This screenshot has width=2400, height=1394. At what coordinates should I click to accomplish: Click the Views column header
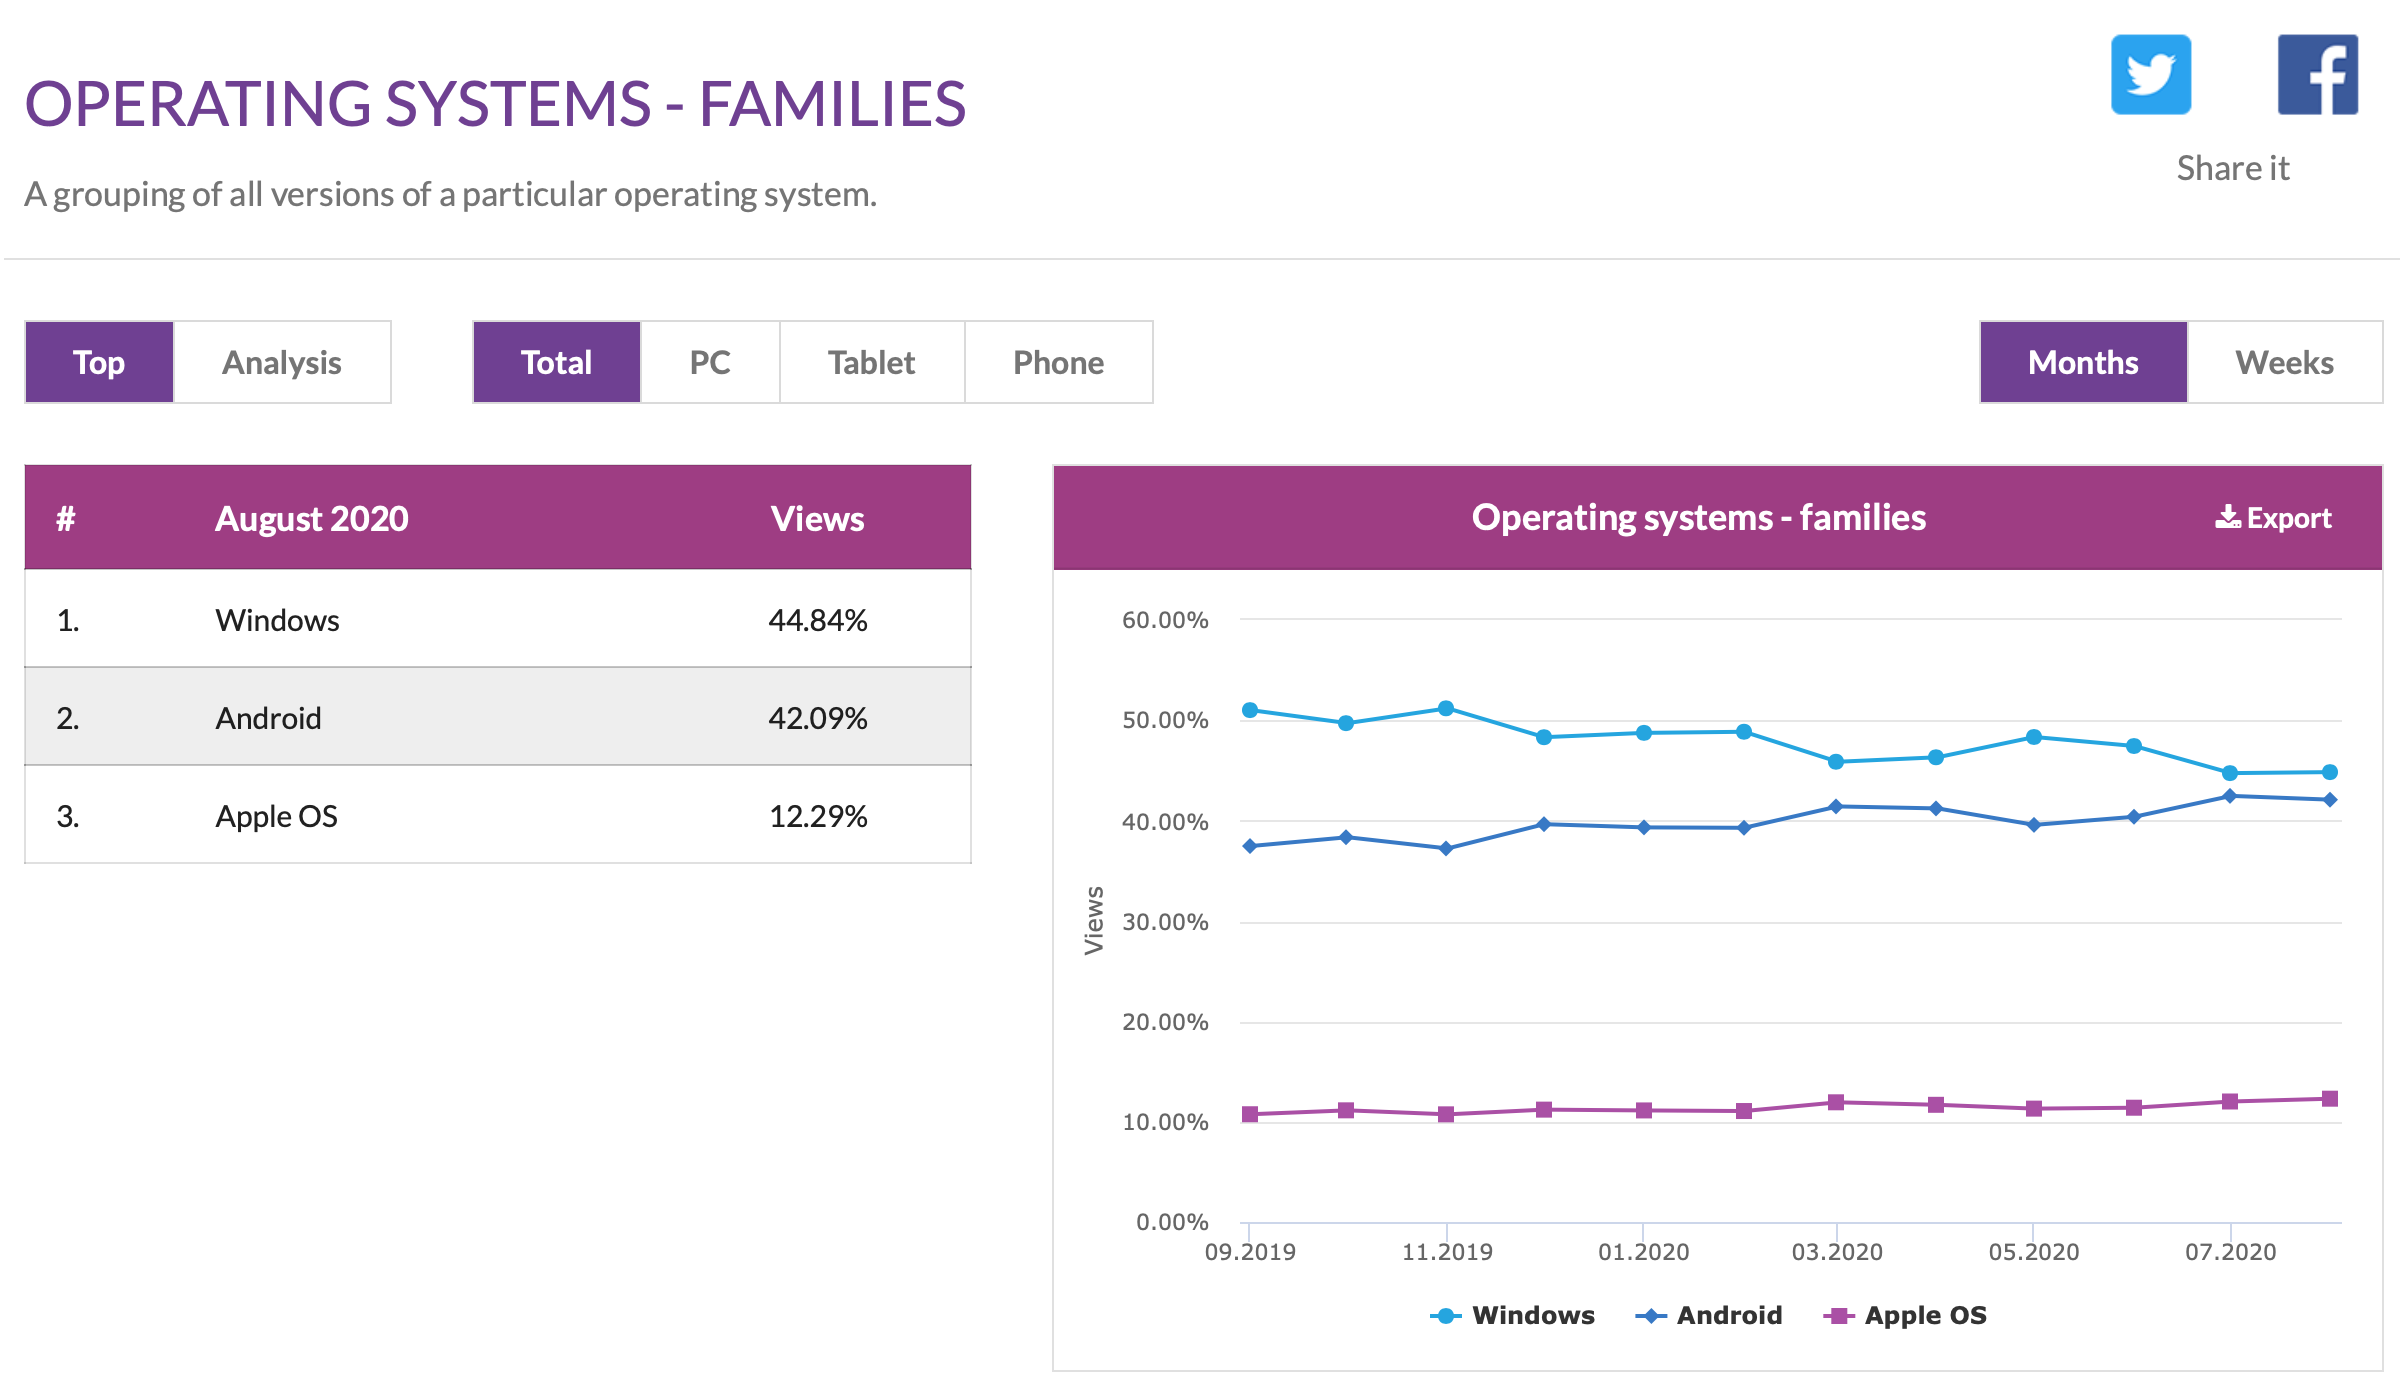point(817,519)
